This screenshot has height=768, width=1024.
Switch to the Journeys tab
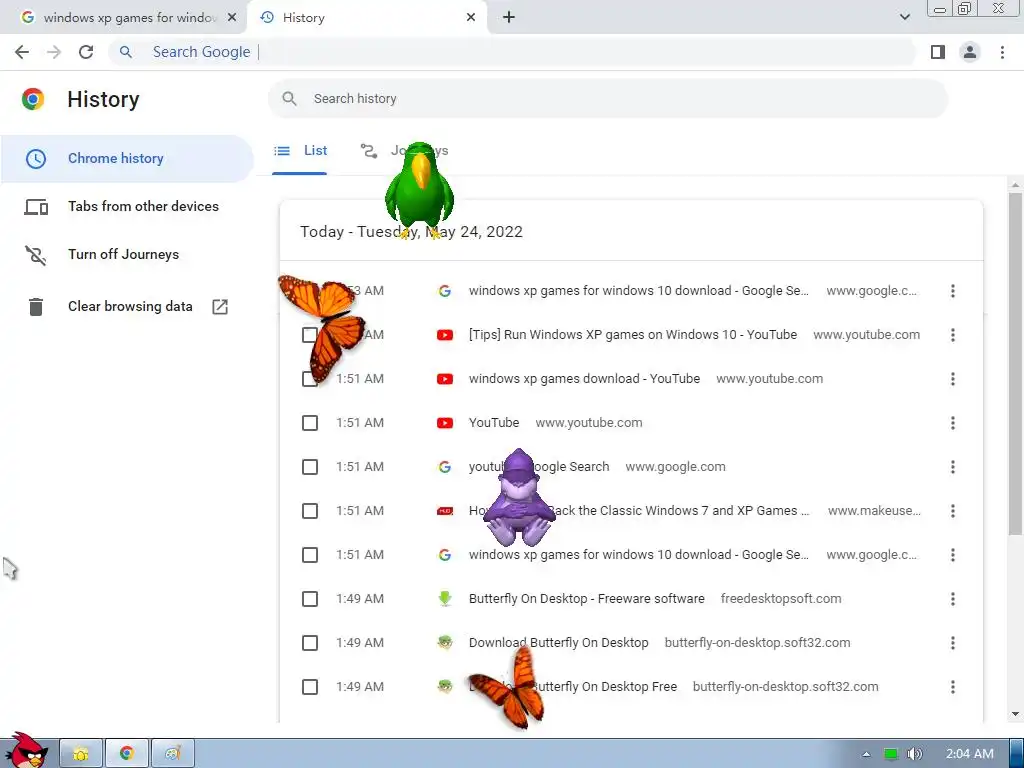click(x=405, y=151)
